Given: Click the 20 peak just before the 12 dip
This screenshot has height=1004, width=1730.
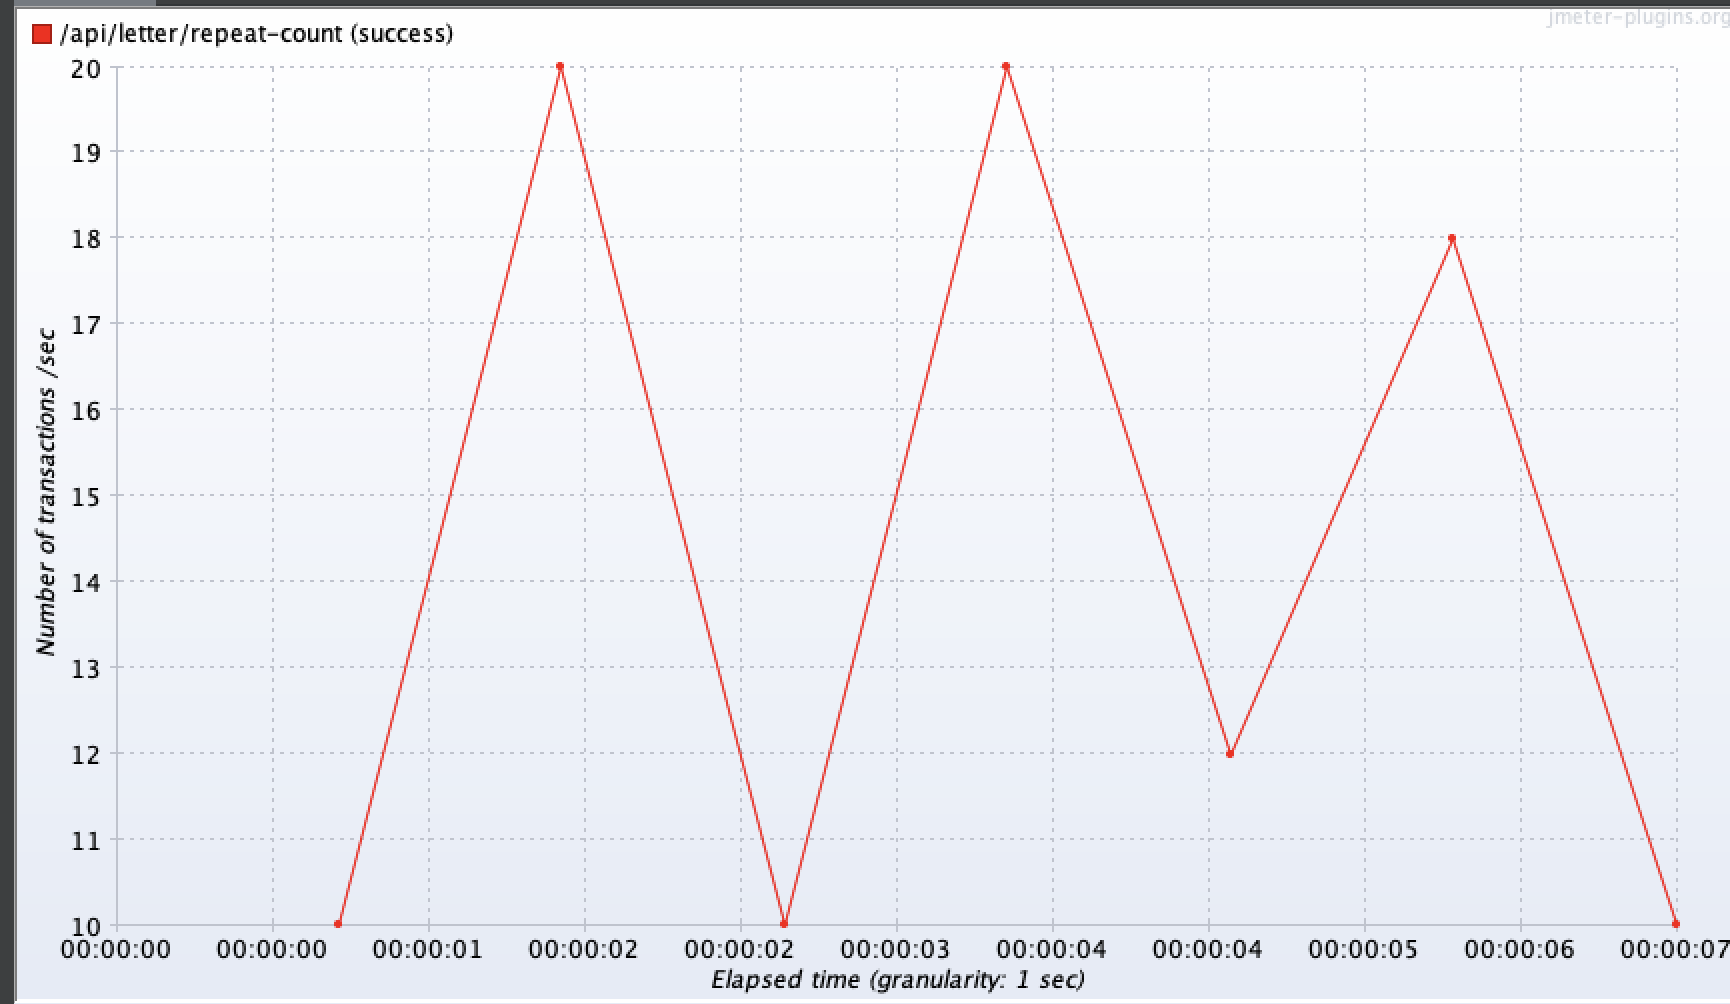Looking at the screenshot, I should [1006, 67].
